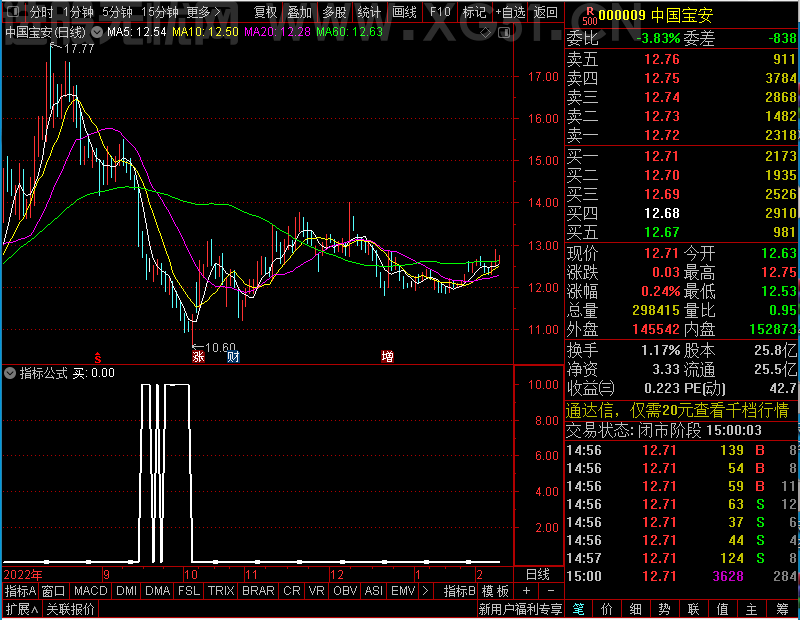Viewport: 800px width, 620px height.
Task: Switch to the CR indicator
Action: [291, 591]
